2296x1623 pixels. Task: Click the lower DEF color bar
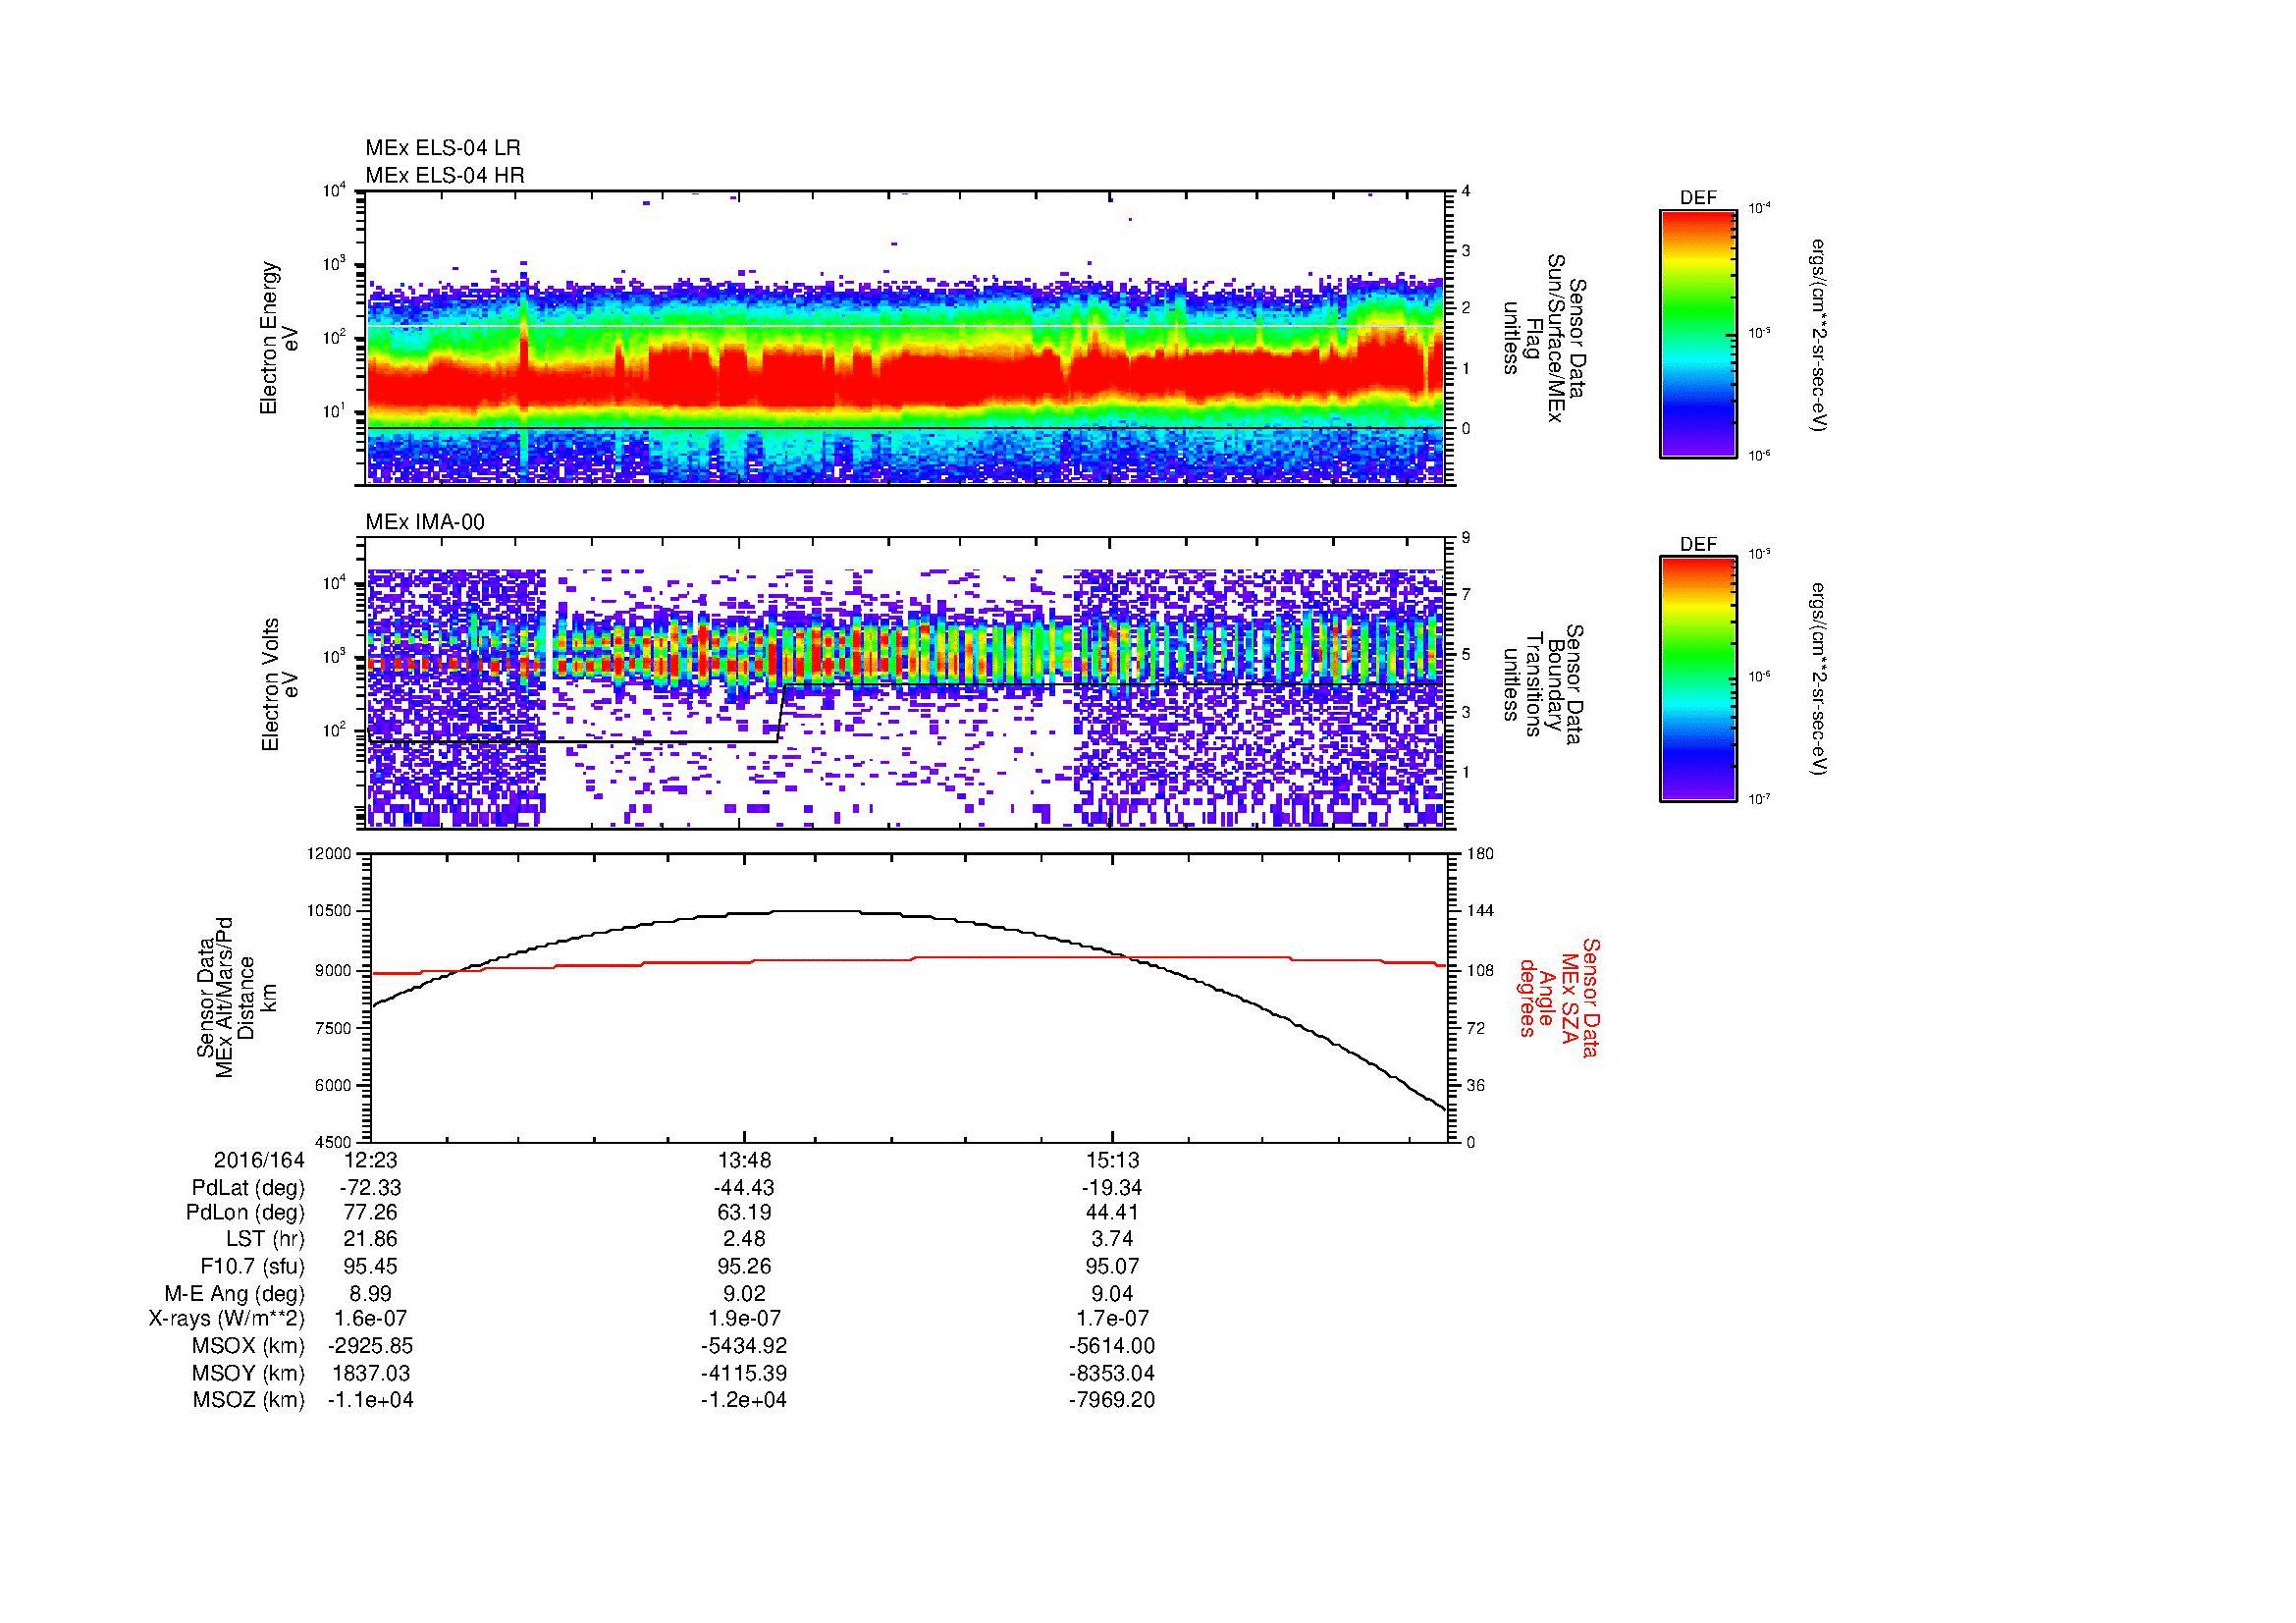[x=1697, y=680]
